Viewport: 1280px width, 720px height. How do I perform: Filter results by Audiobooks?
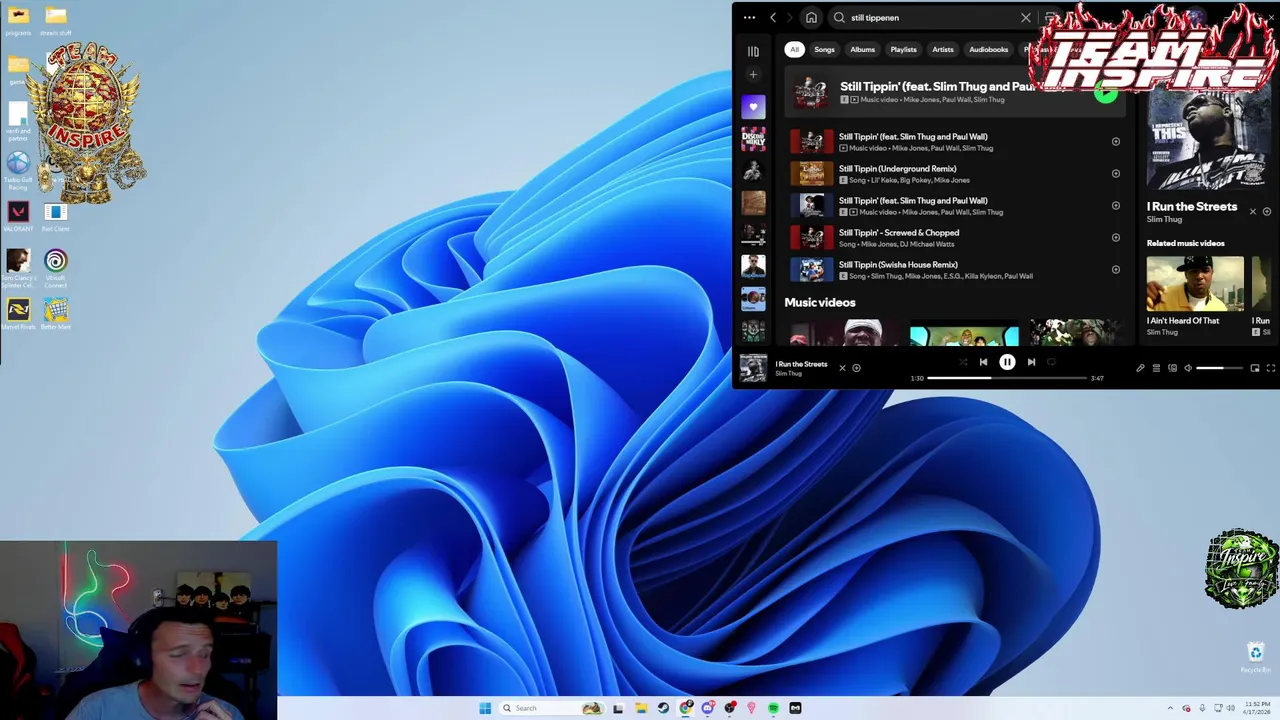coord(988,49)
